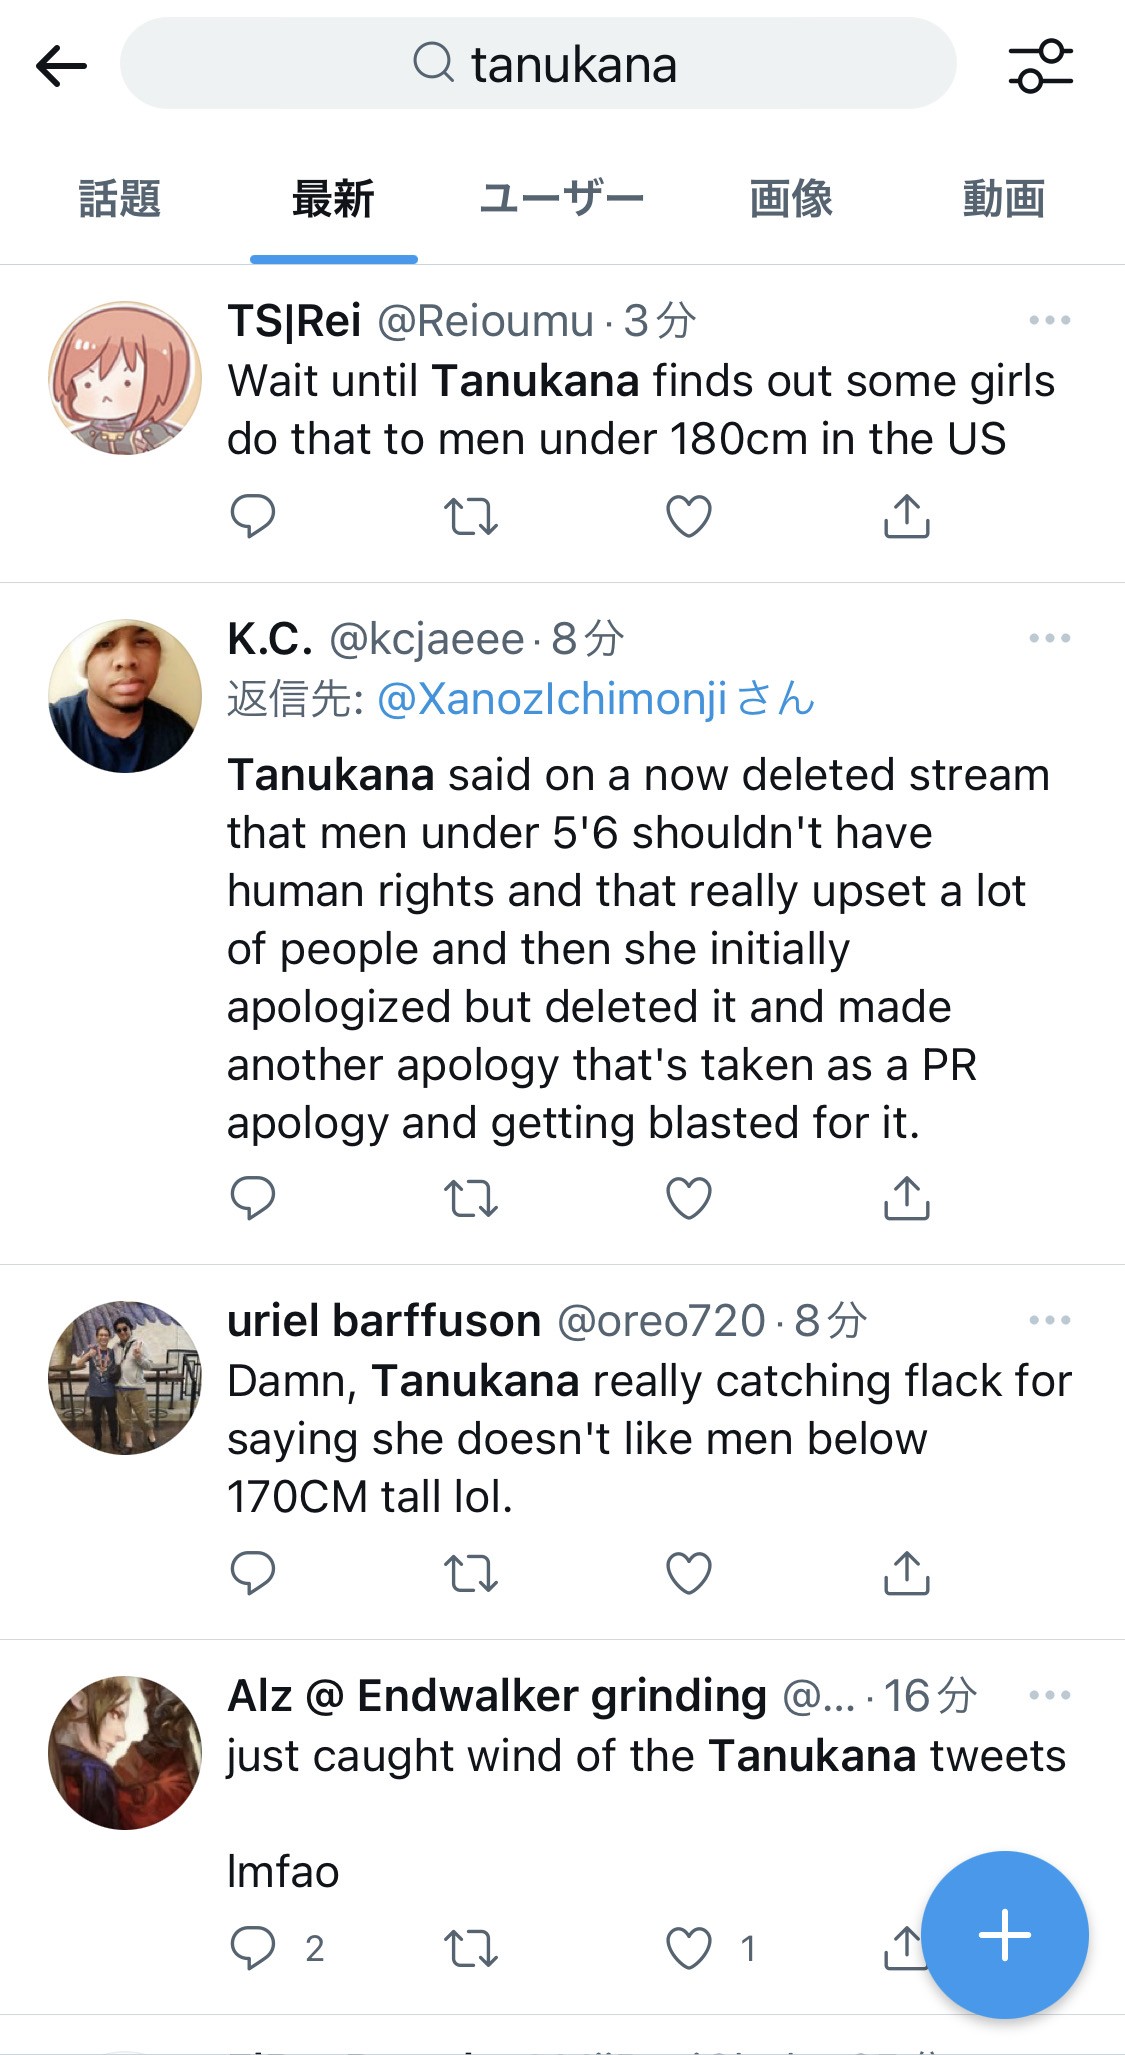This screenshot has width=1125, height=2055.
Task: Compose a new tweet with plus button
Action: [1004, 1935]
